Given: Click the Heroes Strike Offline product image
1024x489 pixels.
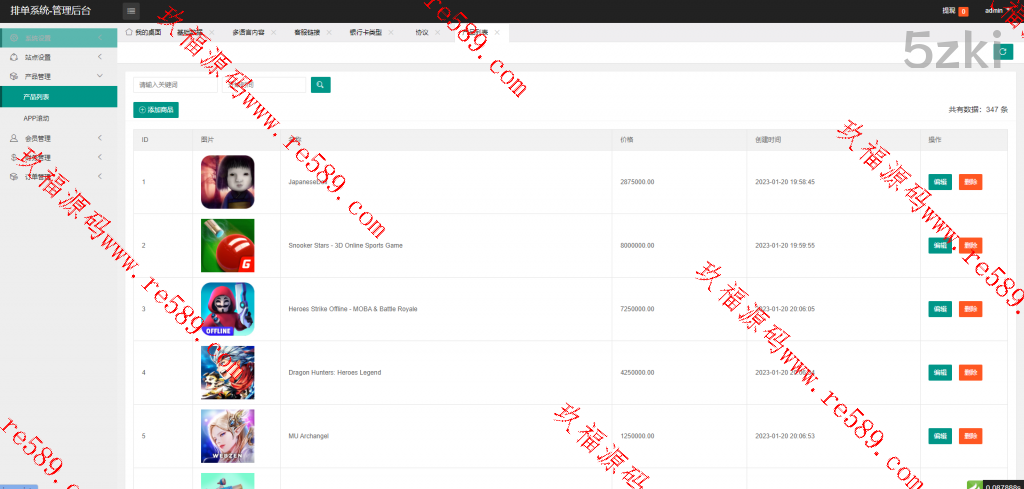Looking at the screenshot, I should [x=227, y=309].
